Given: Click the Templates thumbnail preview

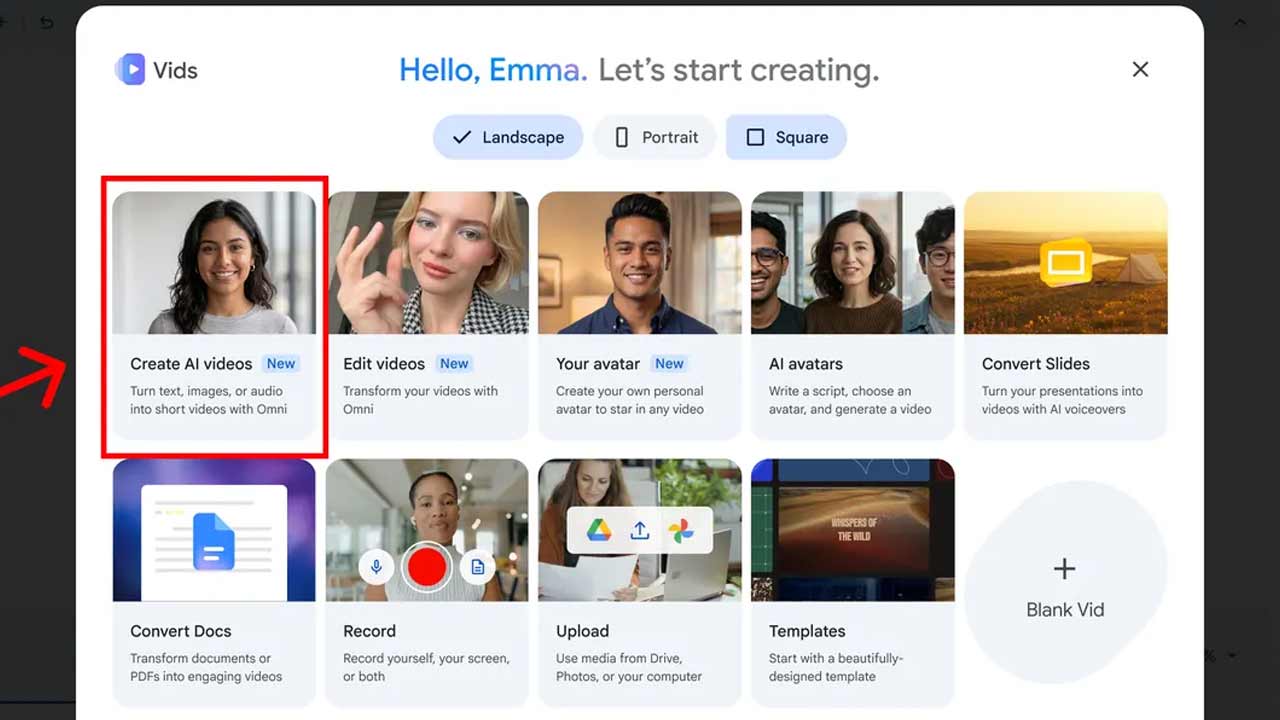Looking at the screenshot, I should pos(853,530).
